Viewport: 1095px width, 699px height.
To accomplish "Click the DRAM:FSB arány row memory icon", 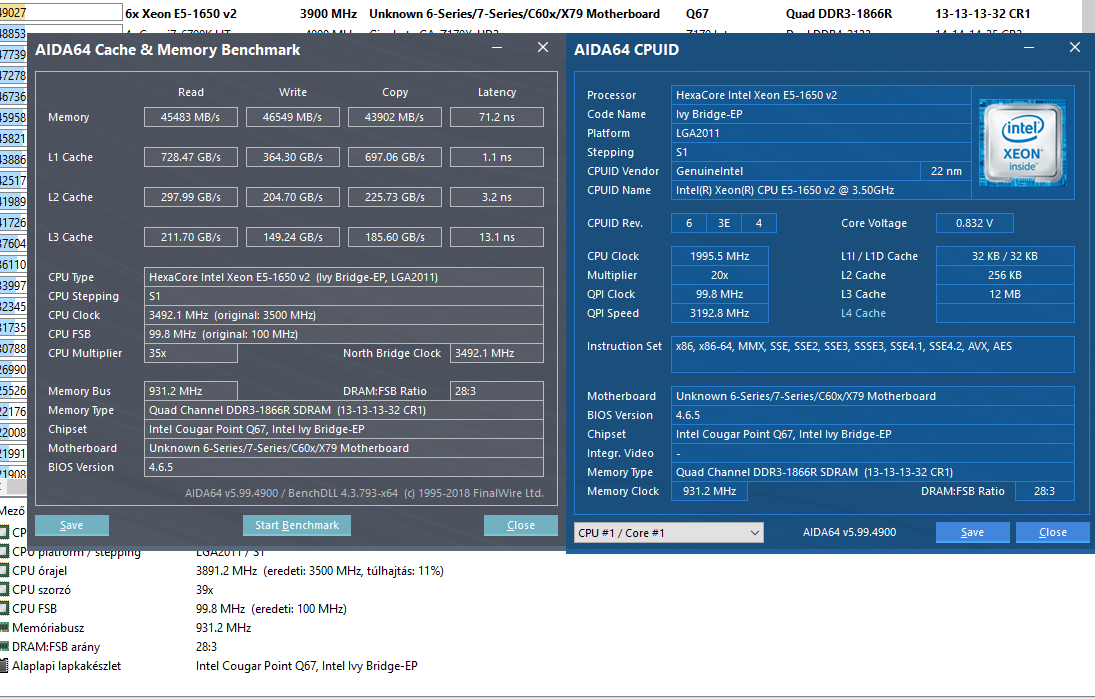I will 4,647.
